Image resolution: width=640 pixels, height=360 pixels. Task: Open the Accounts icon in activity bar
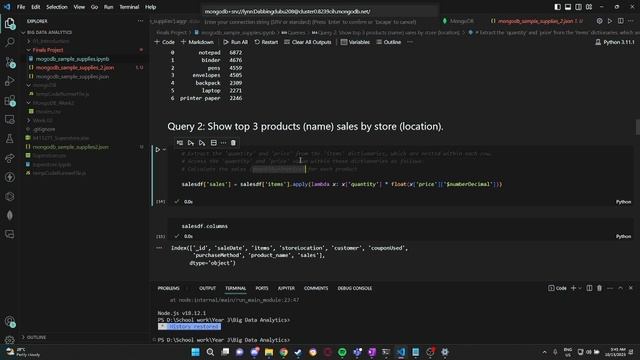9,322
